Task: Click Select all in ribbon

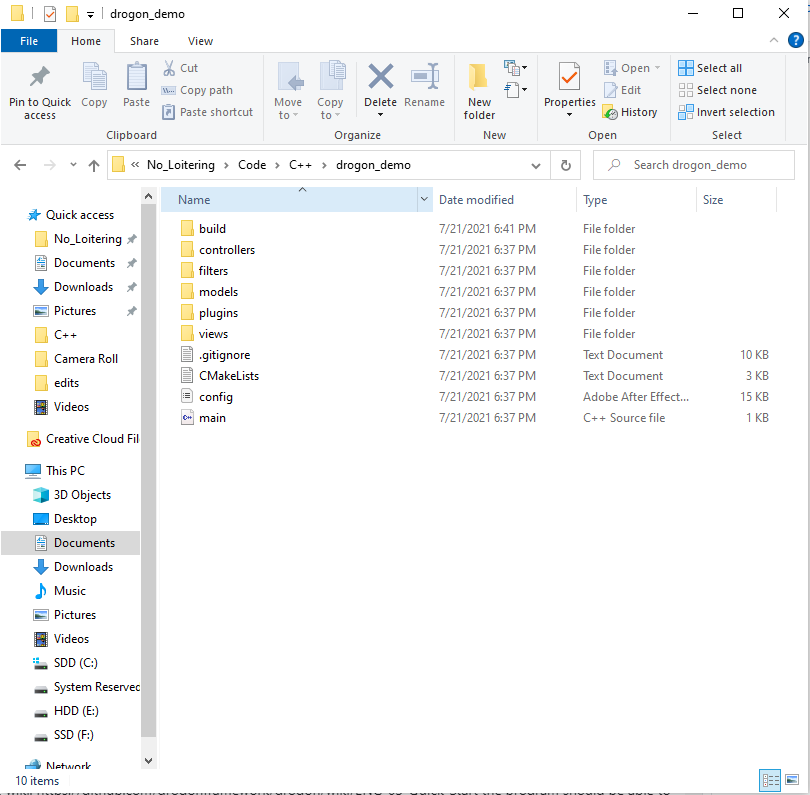Action: pos(710,68)
